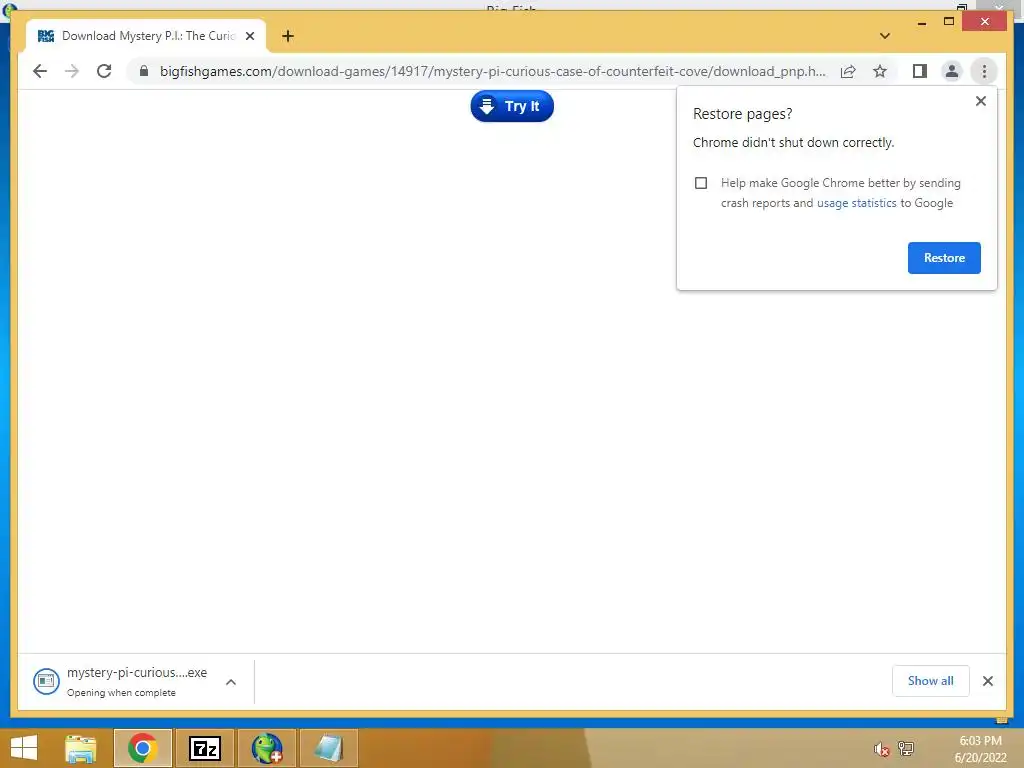Image resolution: width=1024 pixels, height=768 pixels.
Task: Open File Explorer from the taskbar
Action: [x=81, y=748]
